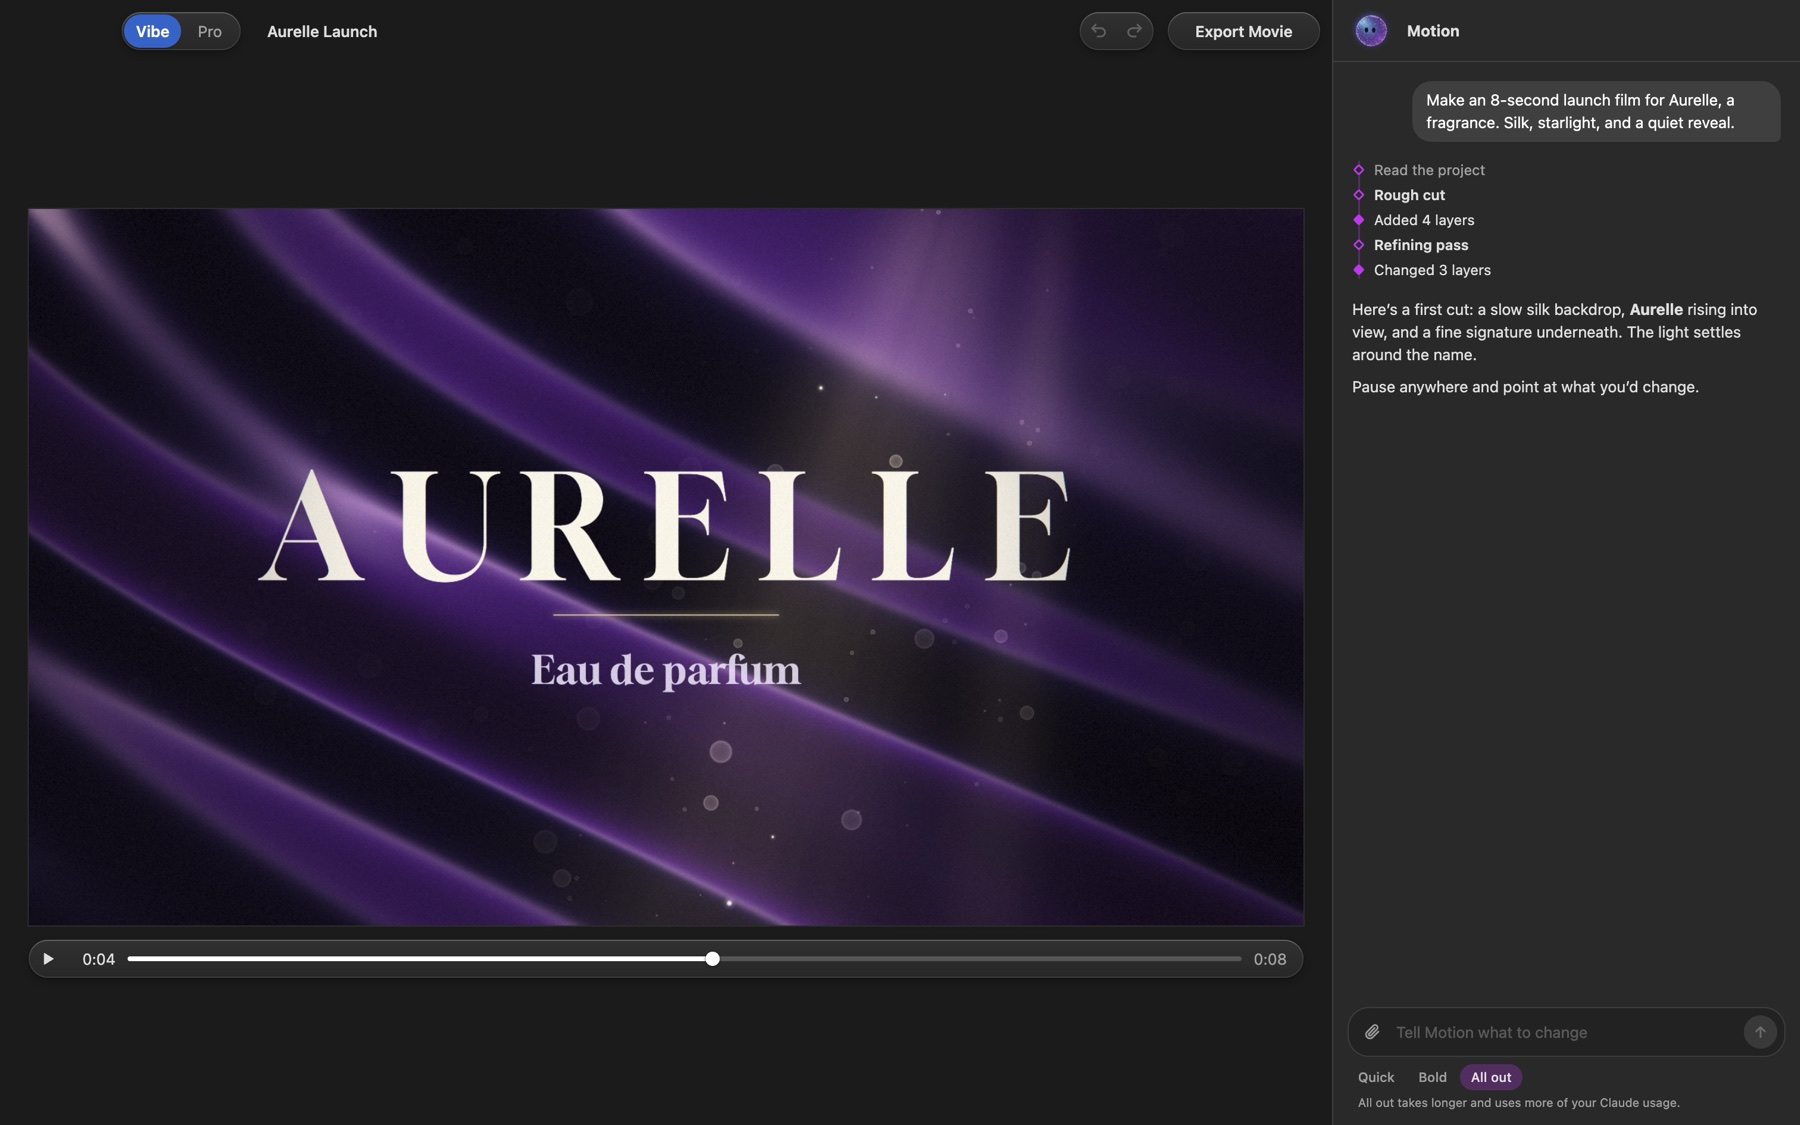This screenshot has height=1125, width=1800.
Task: Click the redo arrow icon
Action: coord(1134,31)
